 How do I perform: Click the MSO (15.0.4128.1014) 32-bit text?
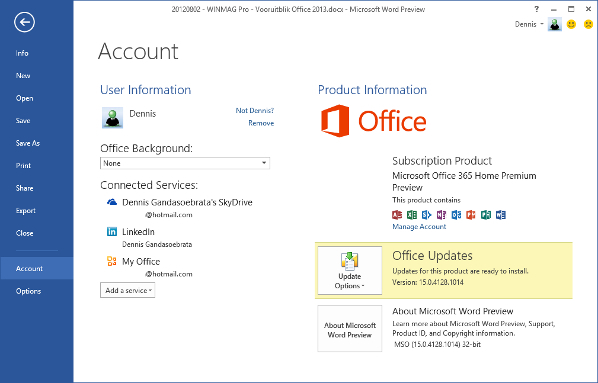click(x=437, y=344)
